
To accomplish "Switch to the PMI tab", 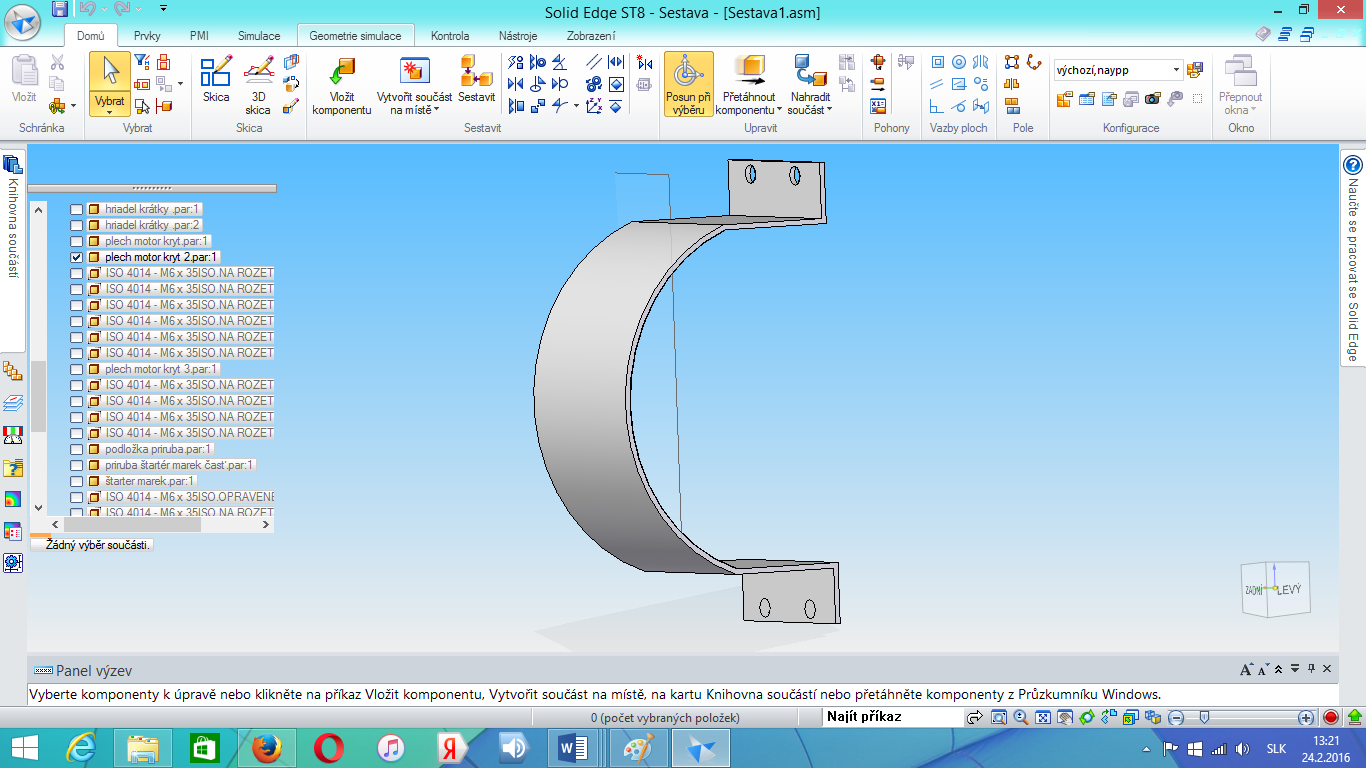I will coord(199,36).
